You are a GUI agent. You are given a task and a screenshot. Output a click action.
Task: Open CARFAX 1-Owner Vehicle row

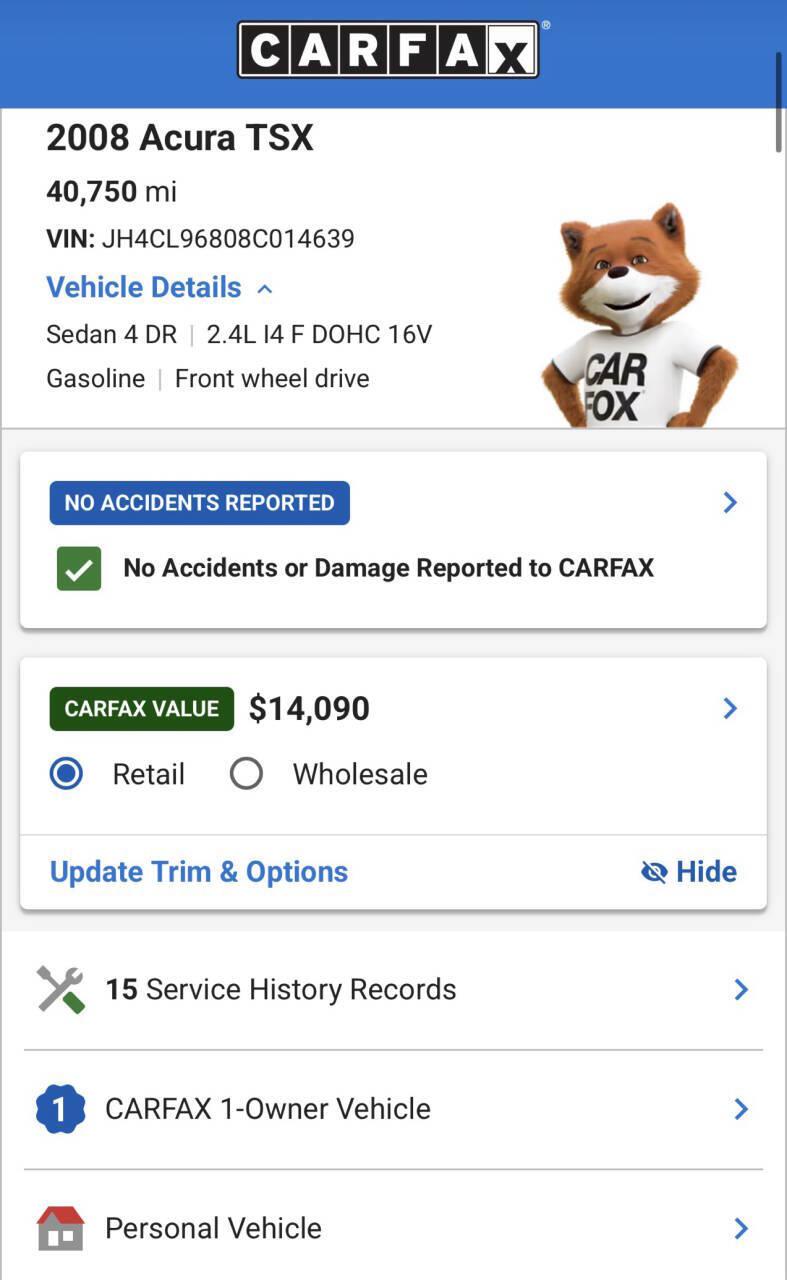[394, 1109]
